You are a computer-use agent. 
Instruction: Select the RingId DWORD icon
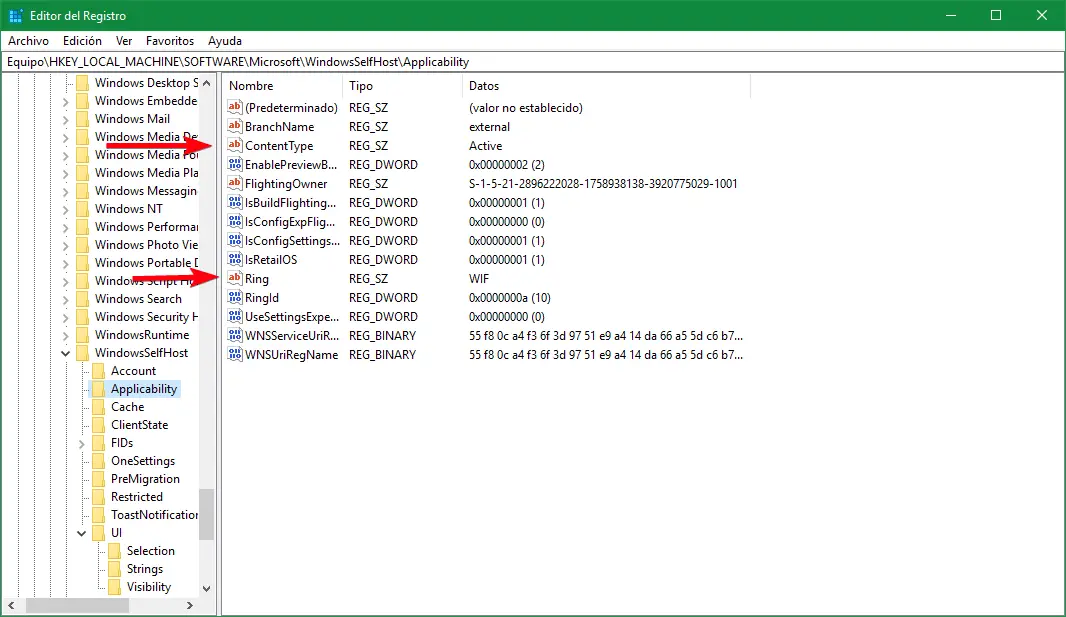point(235,297)
